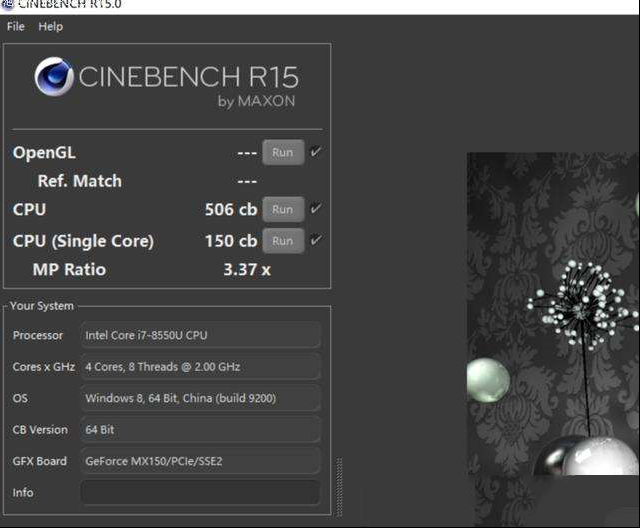Screen dimensions: 640x528
Task: Toggle the CPU (Single Core) checkmark
Action: coord(316,240)
